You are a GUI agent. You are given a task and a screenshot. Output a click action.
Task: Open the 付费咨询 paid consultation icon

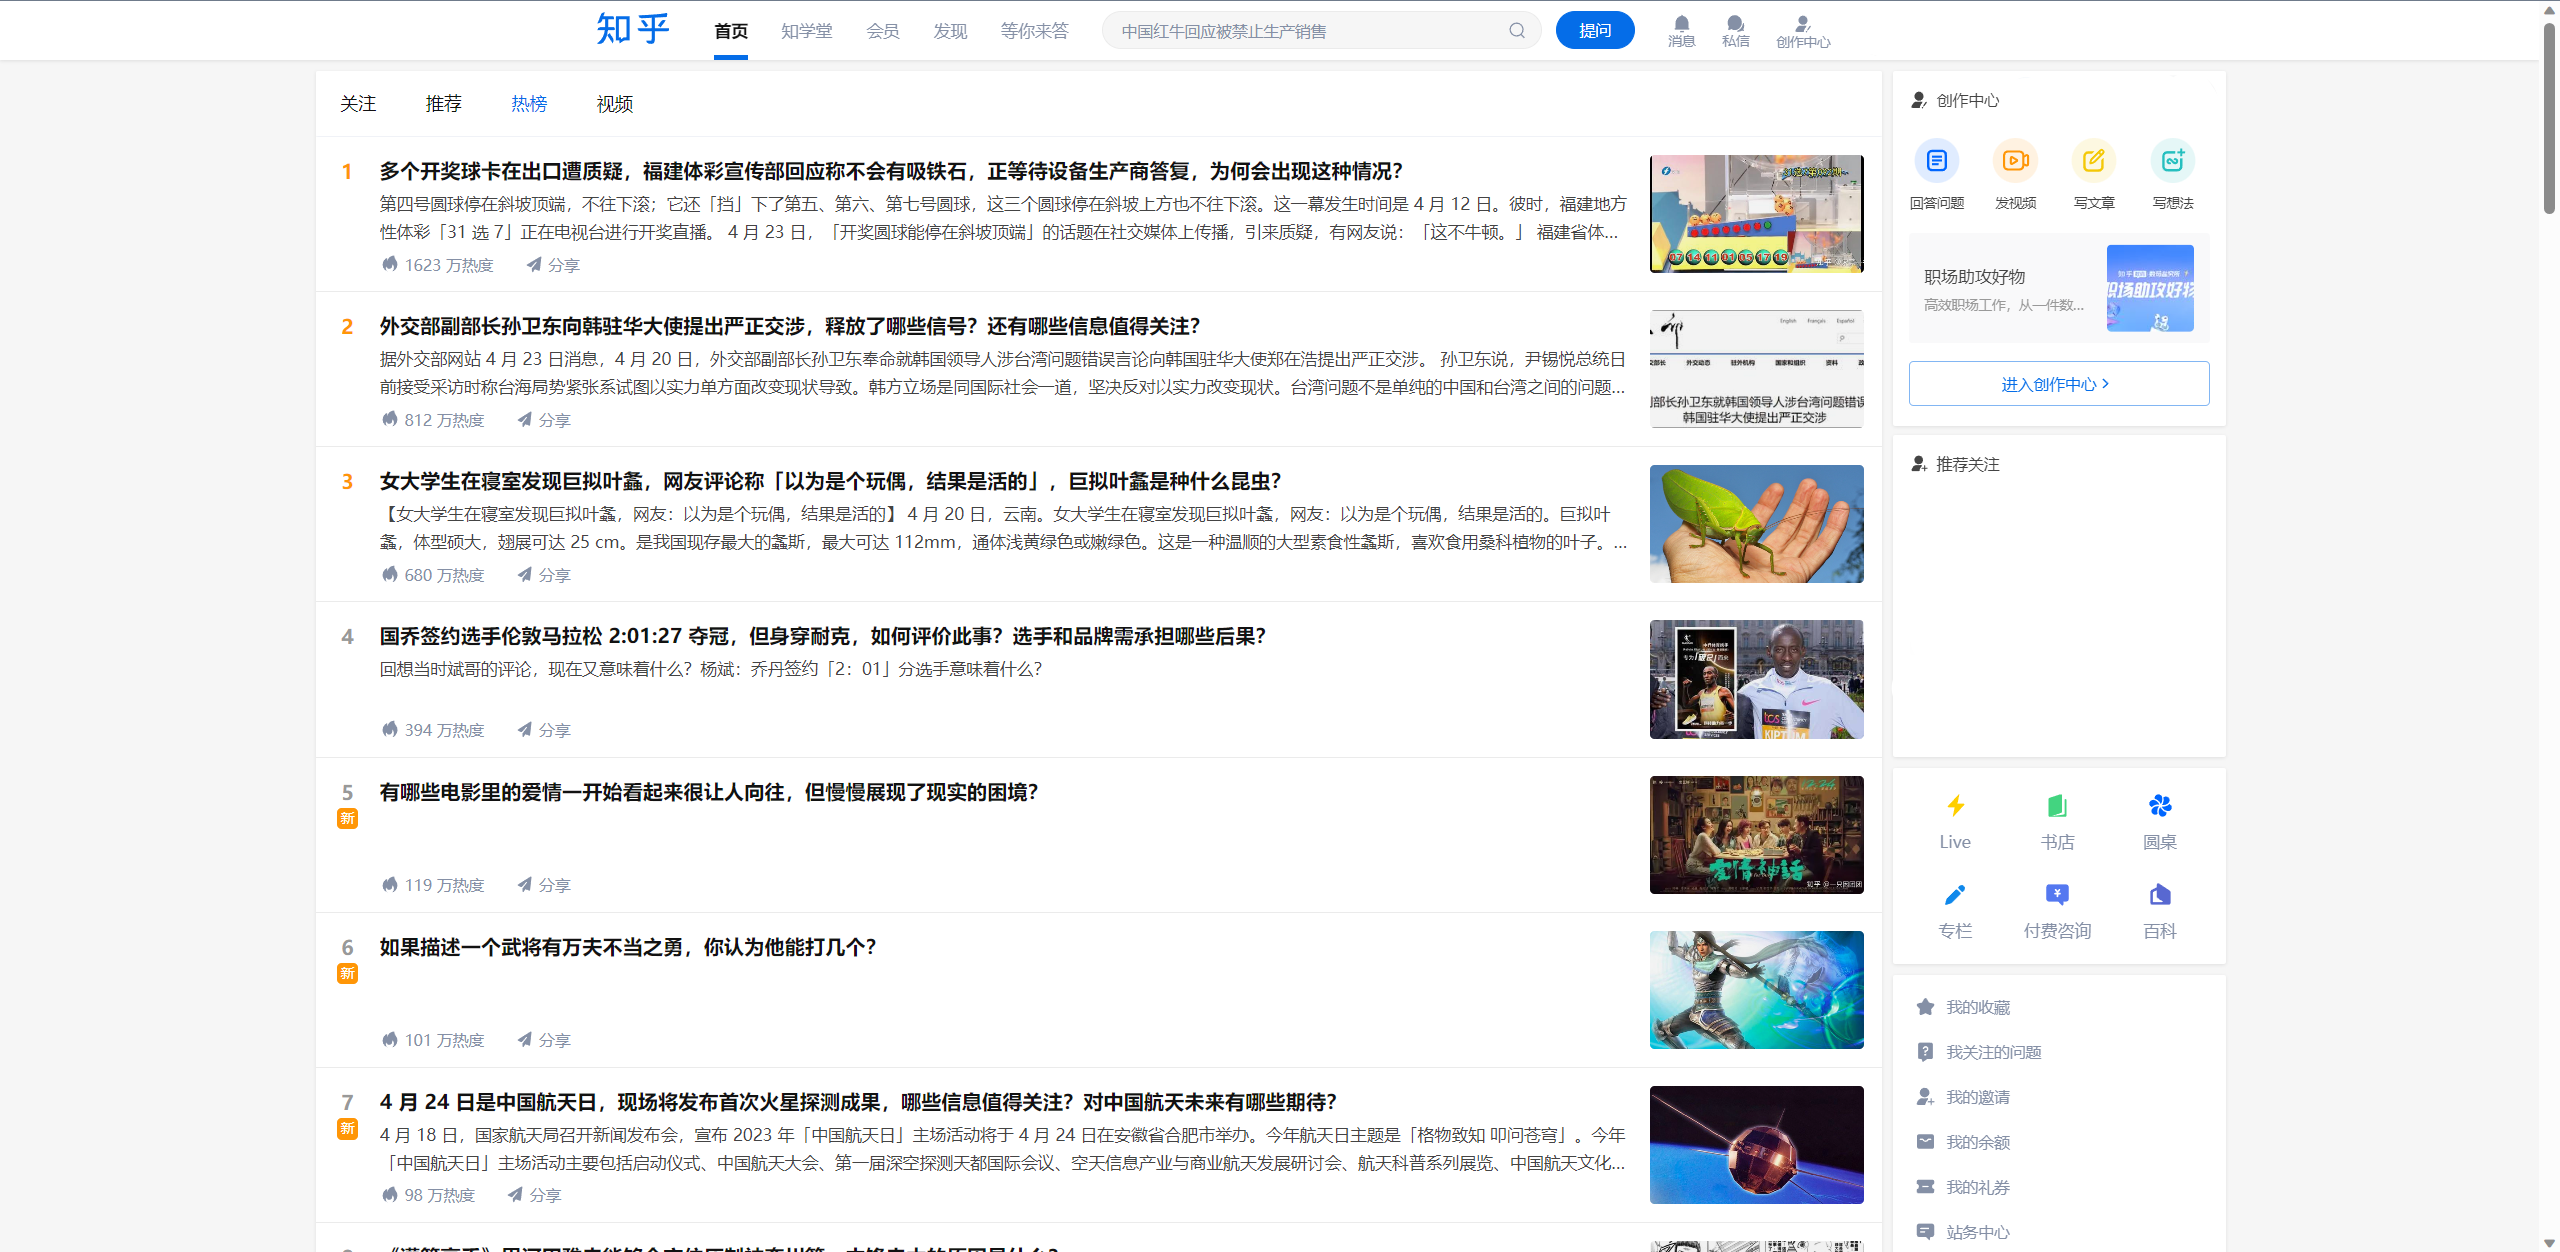click(2057, 895)
